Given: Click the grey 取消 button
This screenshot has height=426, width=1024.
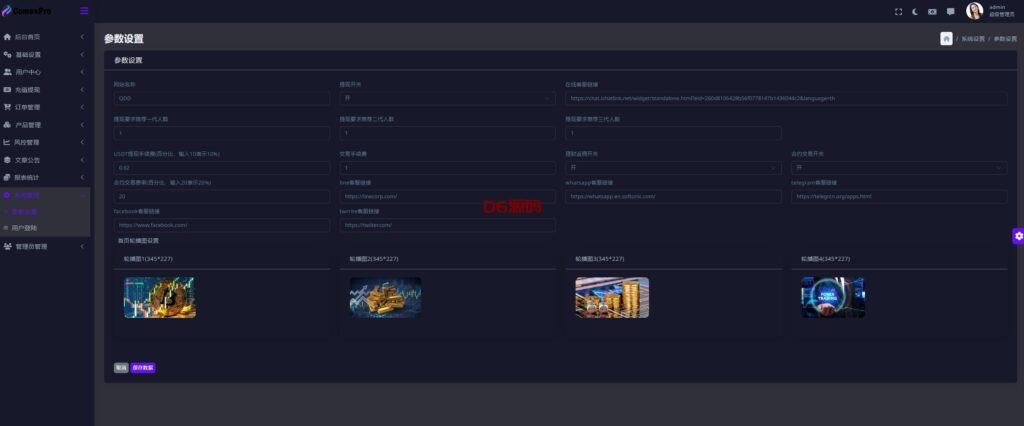Looking at the screenshot, I should coord(121,368).
